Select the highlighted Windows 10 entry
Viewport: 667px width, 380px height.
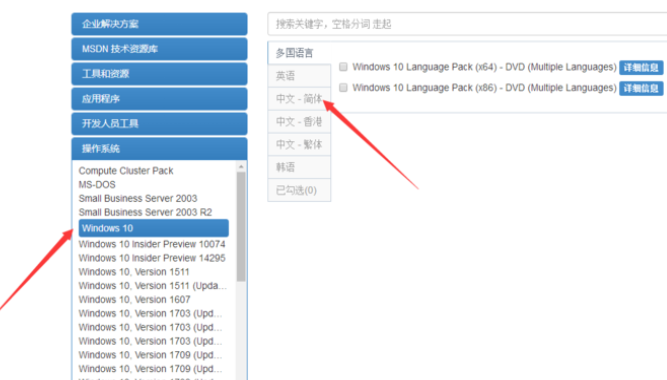[x=154, y=228]
